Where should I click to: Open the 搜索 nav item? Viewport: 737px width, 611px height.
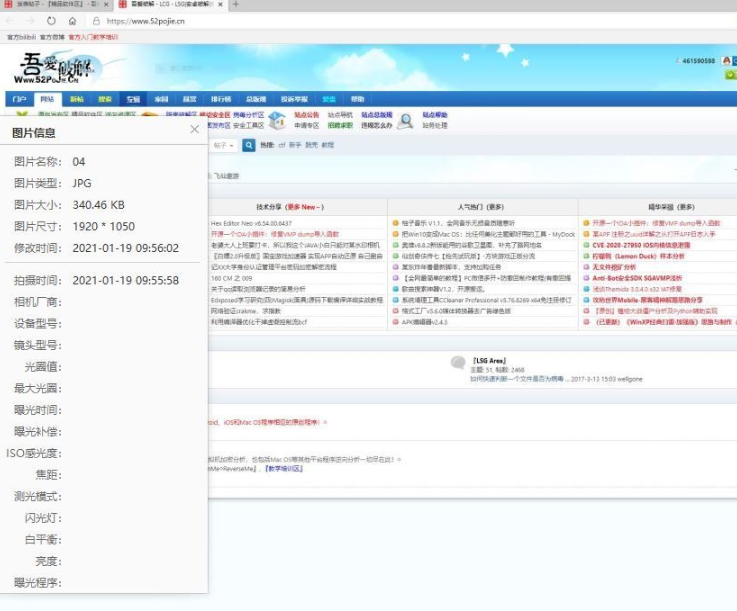105,99
